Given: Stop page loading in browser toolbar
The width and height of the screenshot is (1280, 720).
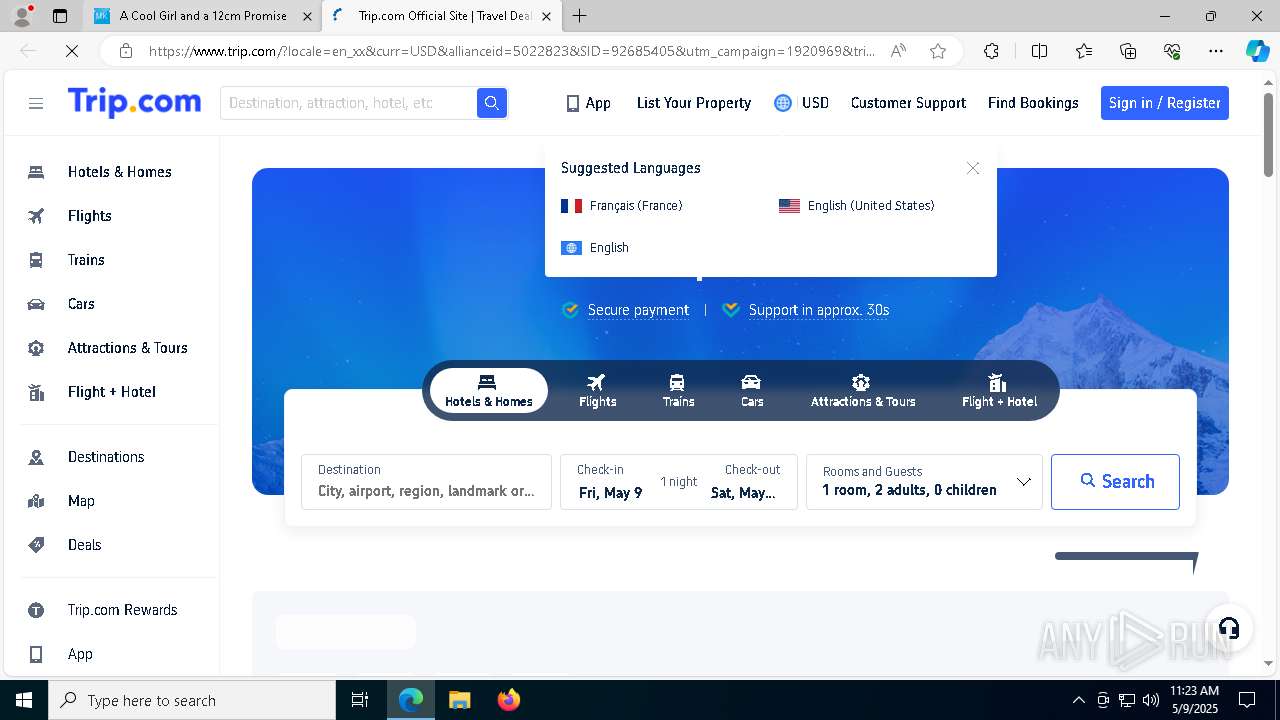Looking at the screenshot, I should pyautogui.click(x=72, y=51).
